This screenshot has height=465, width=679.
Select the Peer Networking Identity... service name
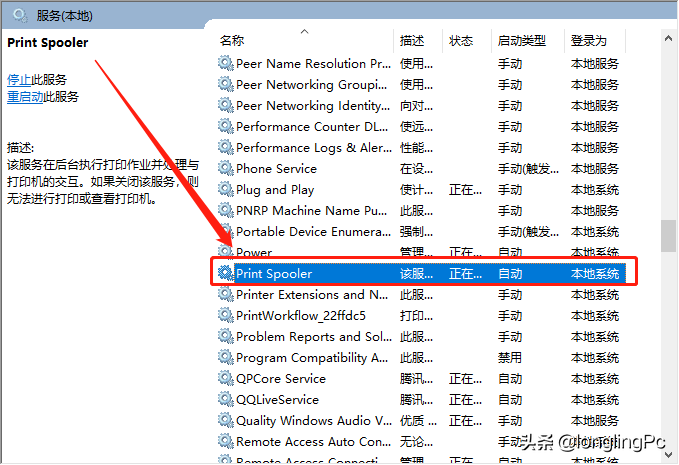tap(313, 106)
